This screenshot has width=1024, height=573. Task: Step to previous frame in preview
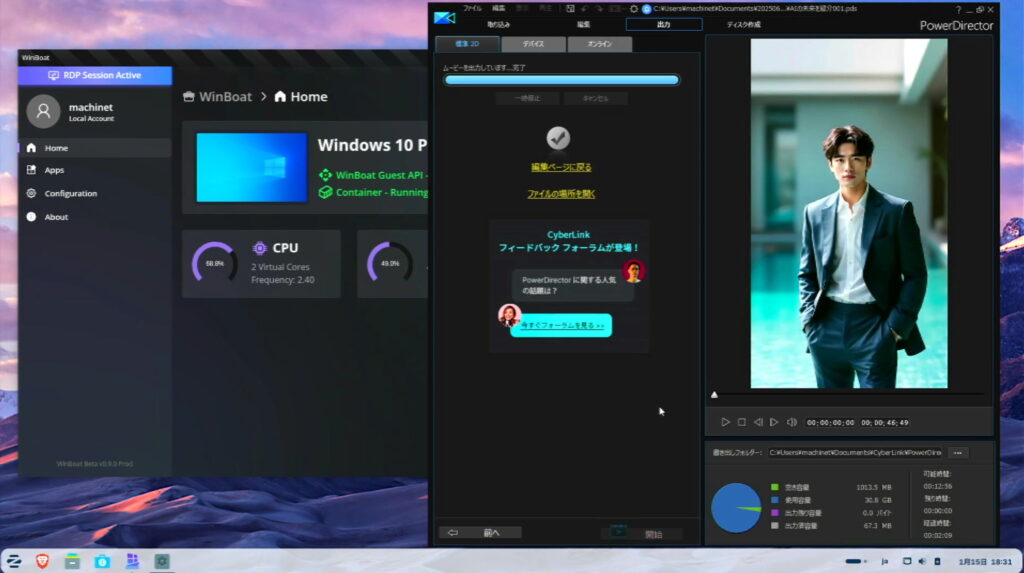point(758,422)
